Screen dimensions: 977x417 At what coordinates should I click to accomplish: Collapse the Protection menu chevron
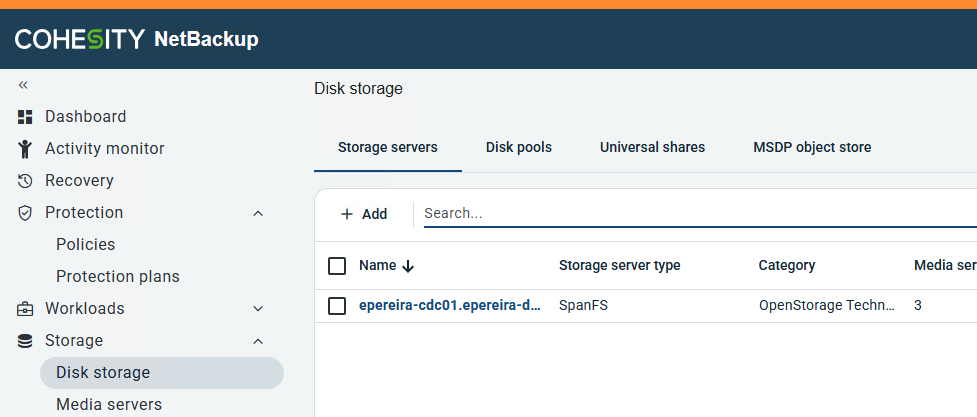click(x=258, y=213)
